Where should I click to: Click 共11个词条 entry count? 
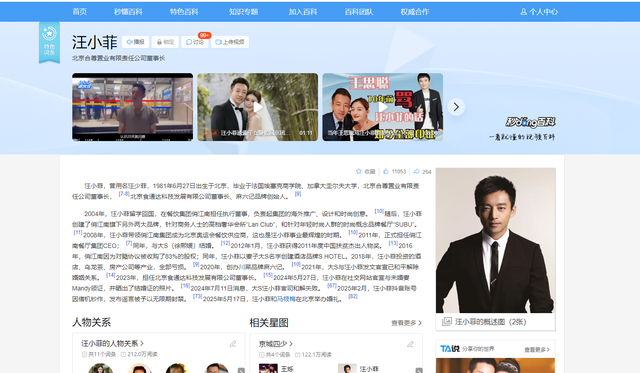pyautogui.click(x=99, y=354)
